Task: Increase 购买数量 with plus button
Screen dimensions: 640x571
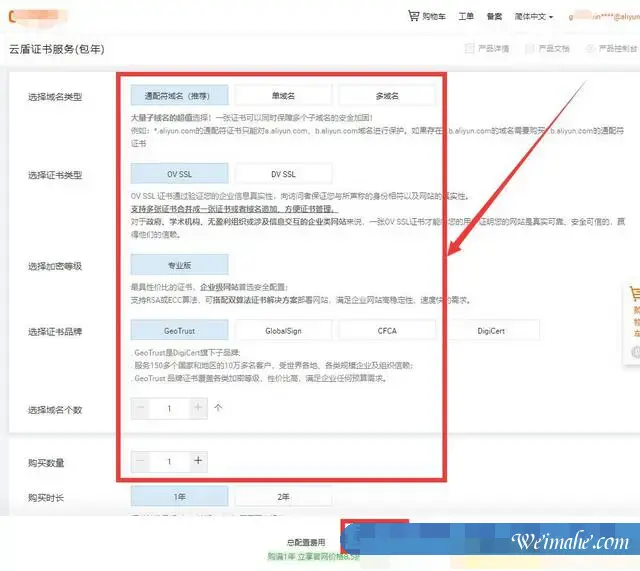Action: pos(198,461)
